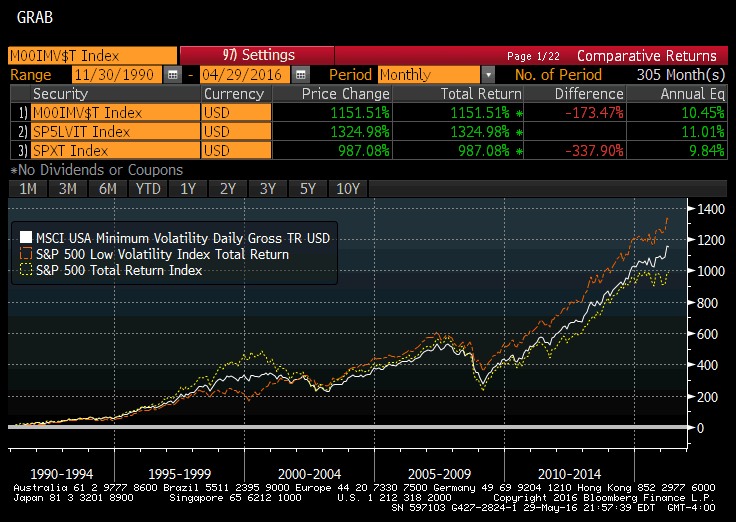This screenshot has height=522, width=736.
Task: Click annual equivalent value 9.84%
Action: (707, 151)
